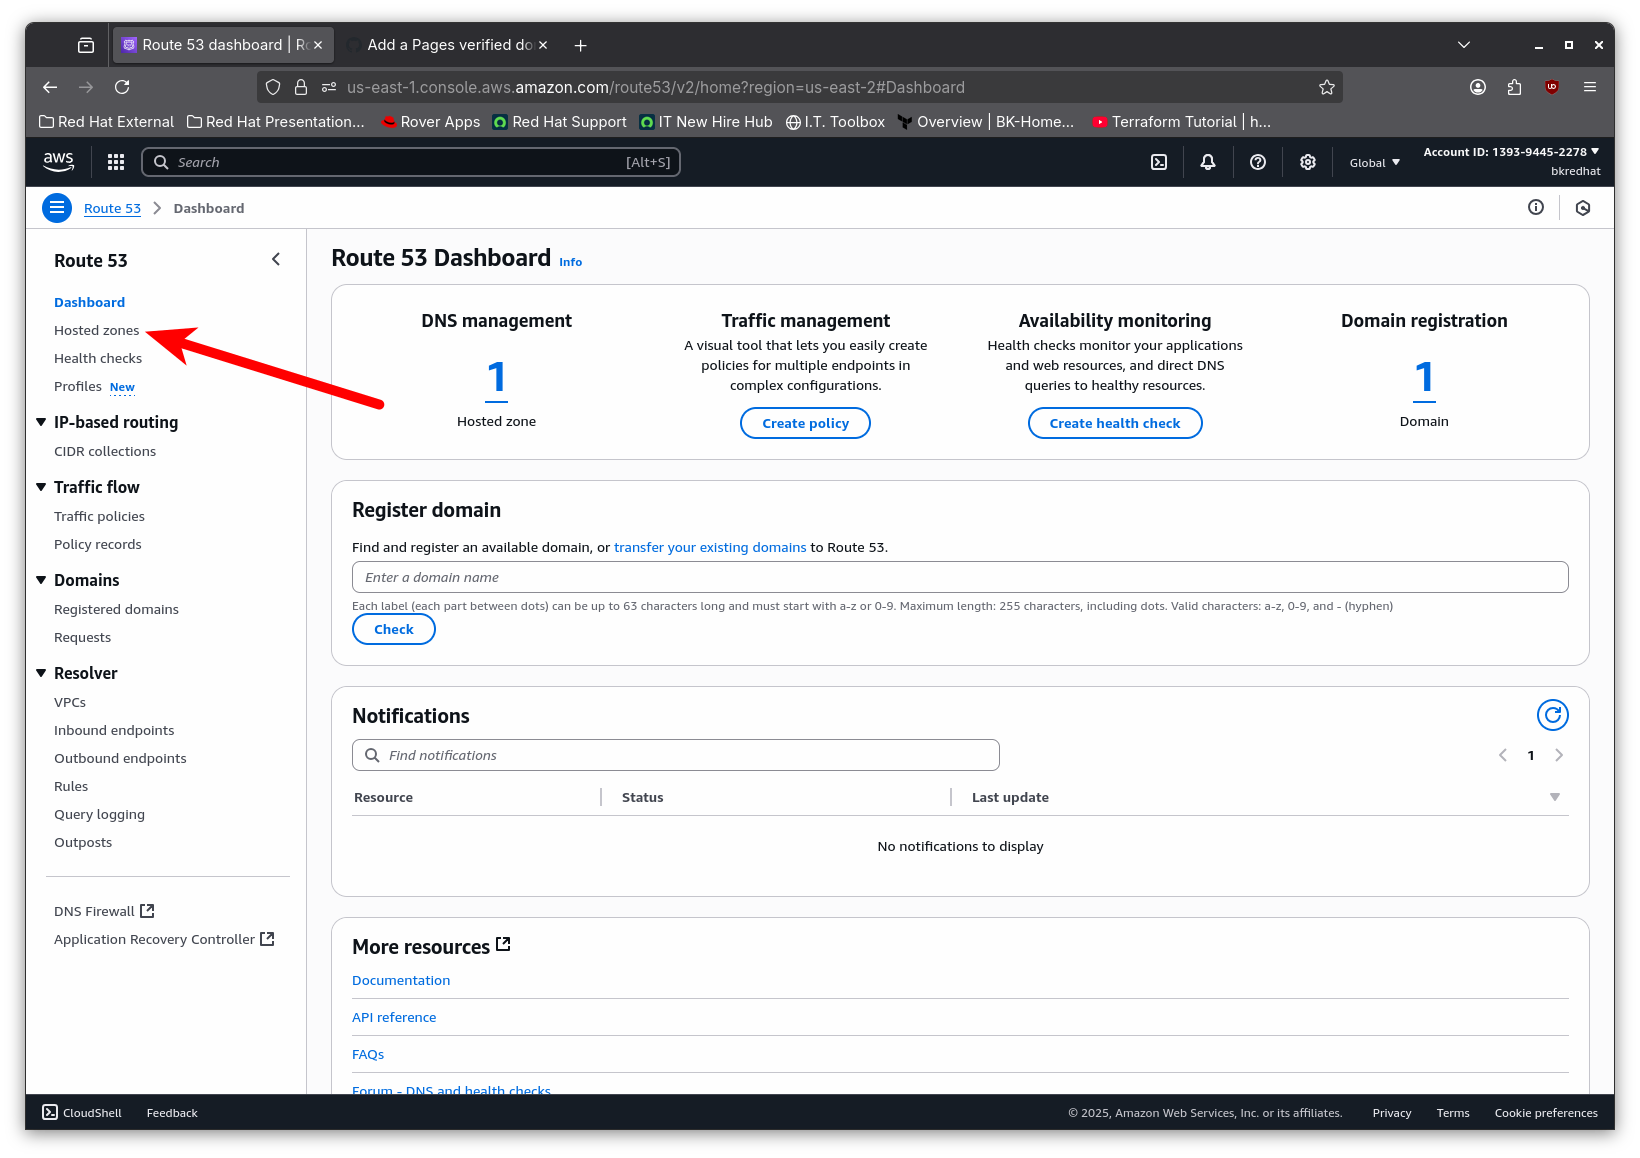Click the padlock site information icon

pos(301,87)
